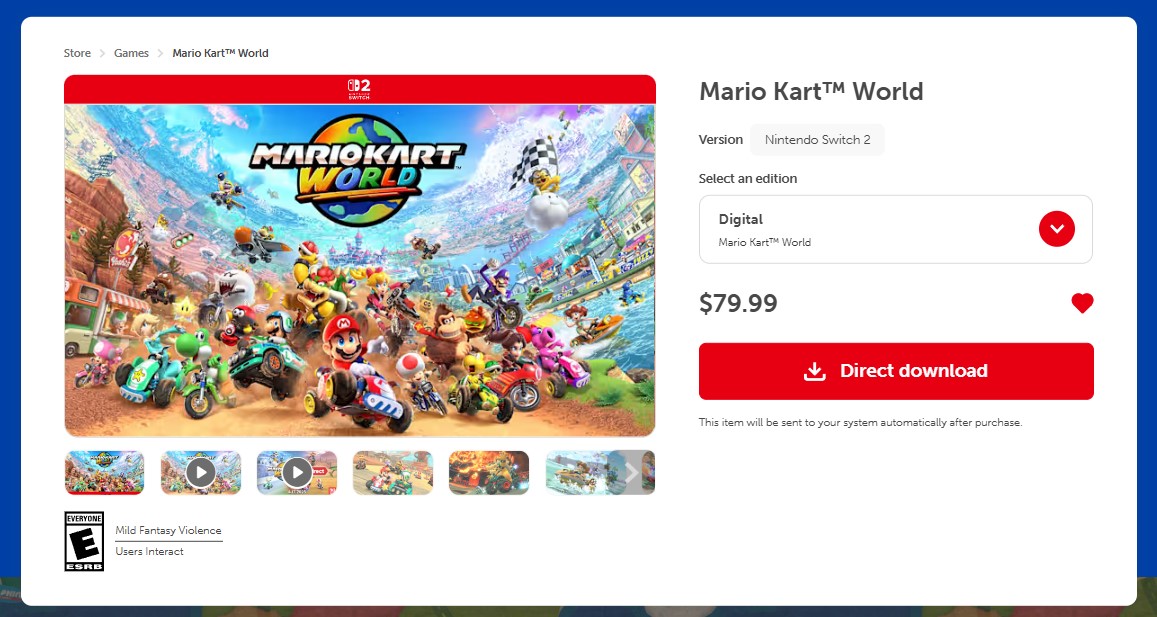Expand the Digital edition dropdown arrow
1157x617 pixels.
point(1057,229)
